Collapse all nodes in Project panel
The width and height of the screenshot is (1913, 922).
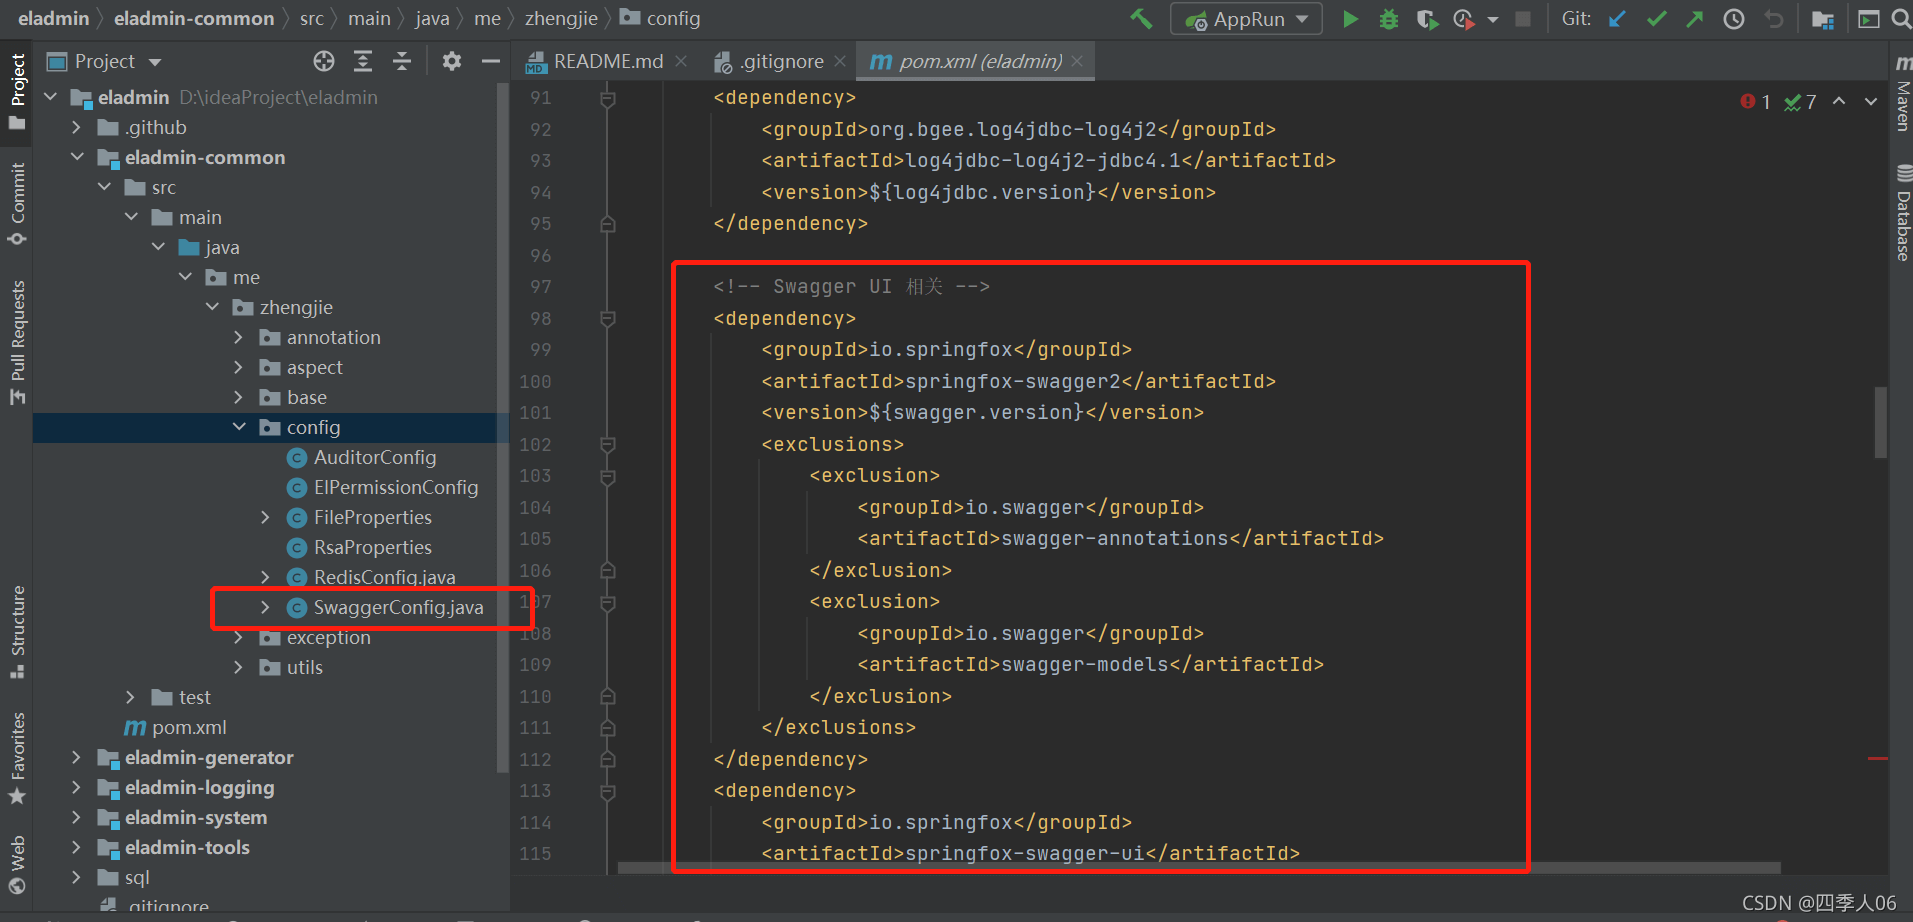(402, 61)
